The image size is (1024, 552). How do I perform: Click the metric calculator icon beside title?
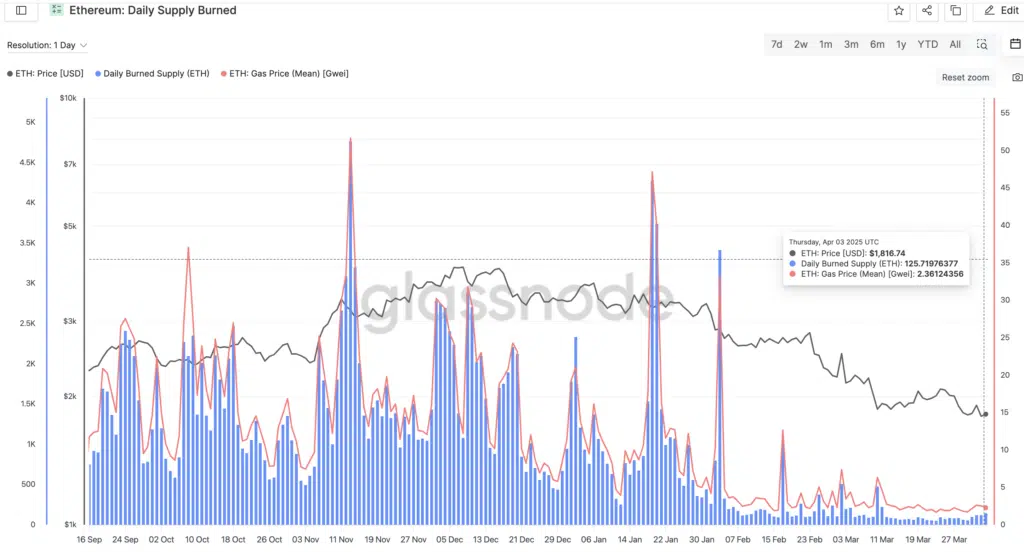tap(56, 11)
